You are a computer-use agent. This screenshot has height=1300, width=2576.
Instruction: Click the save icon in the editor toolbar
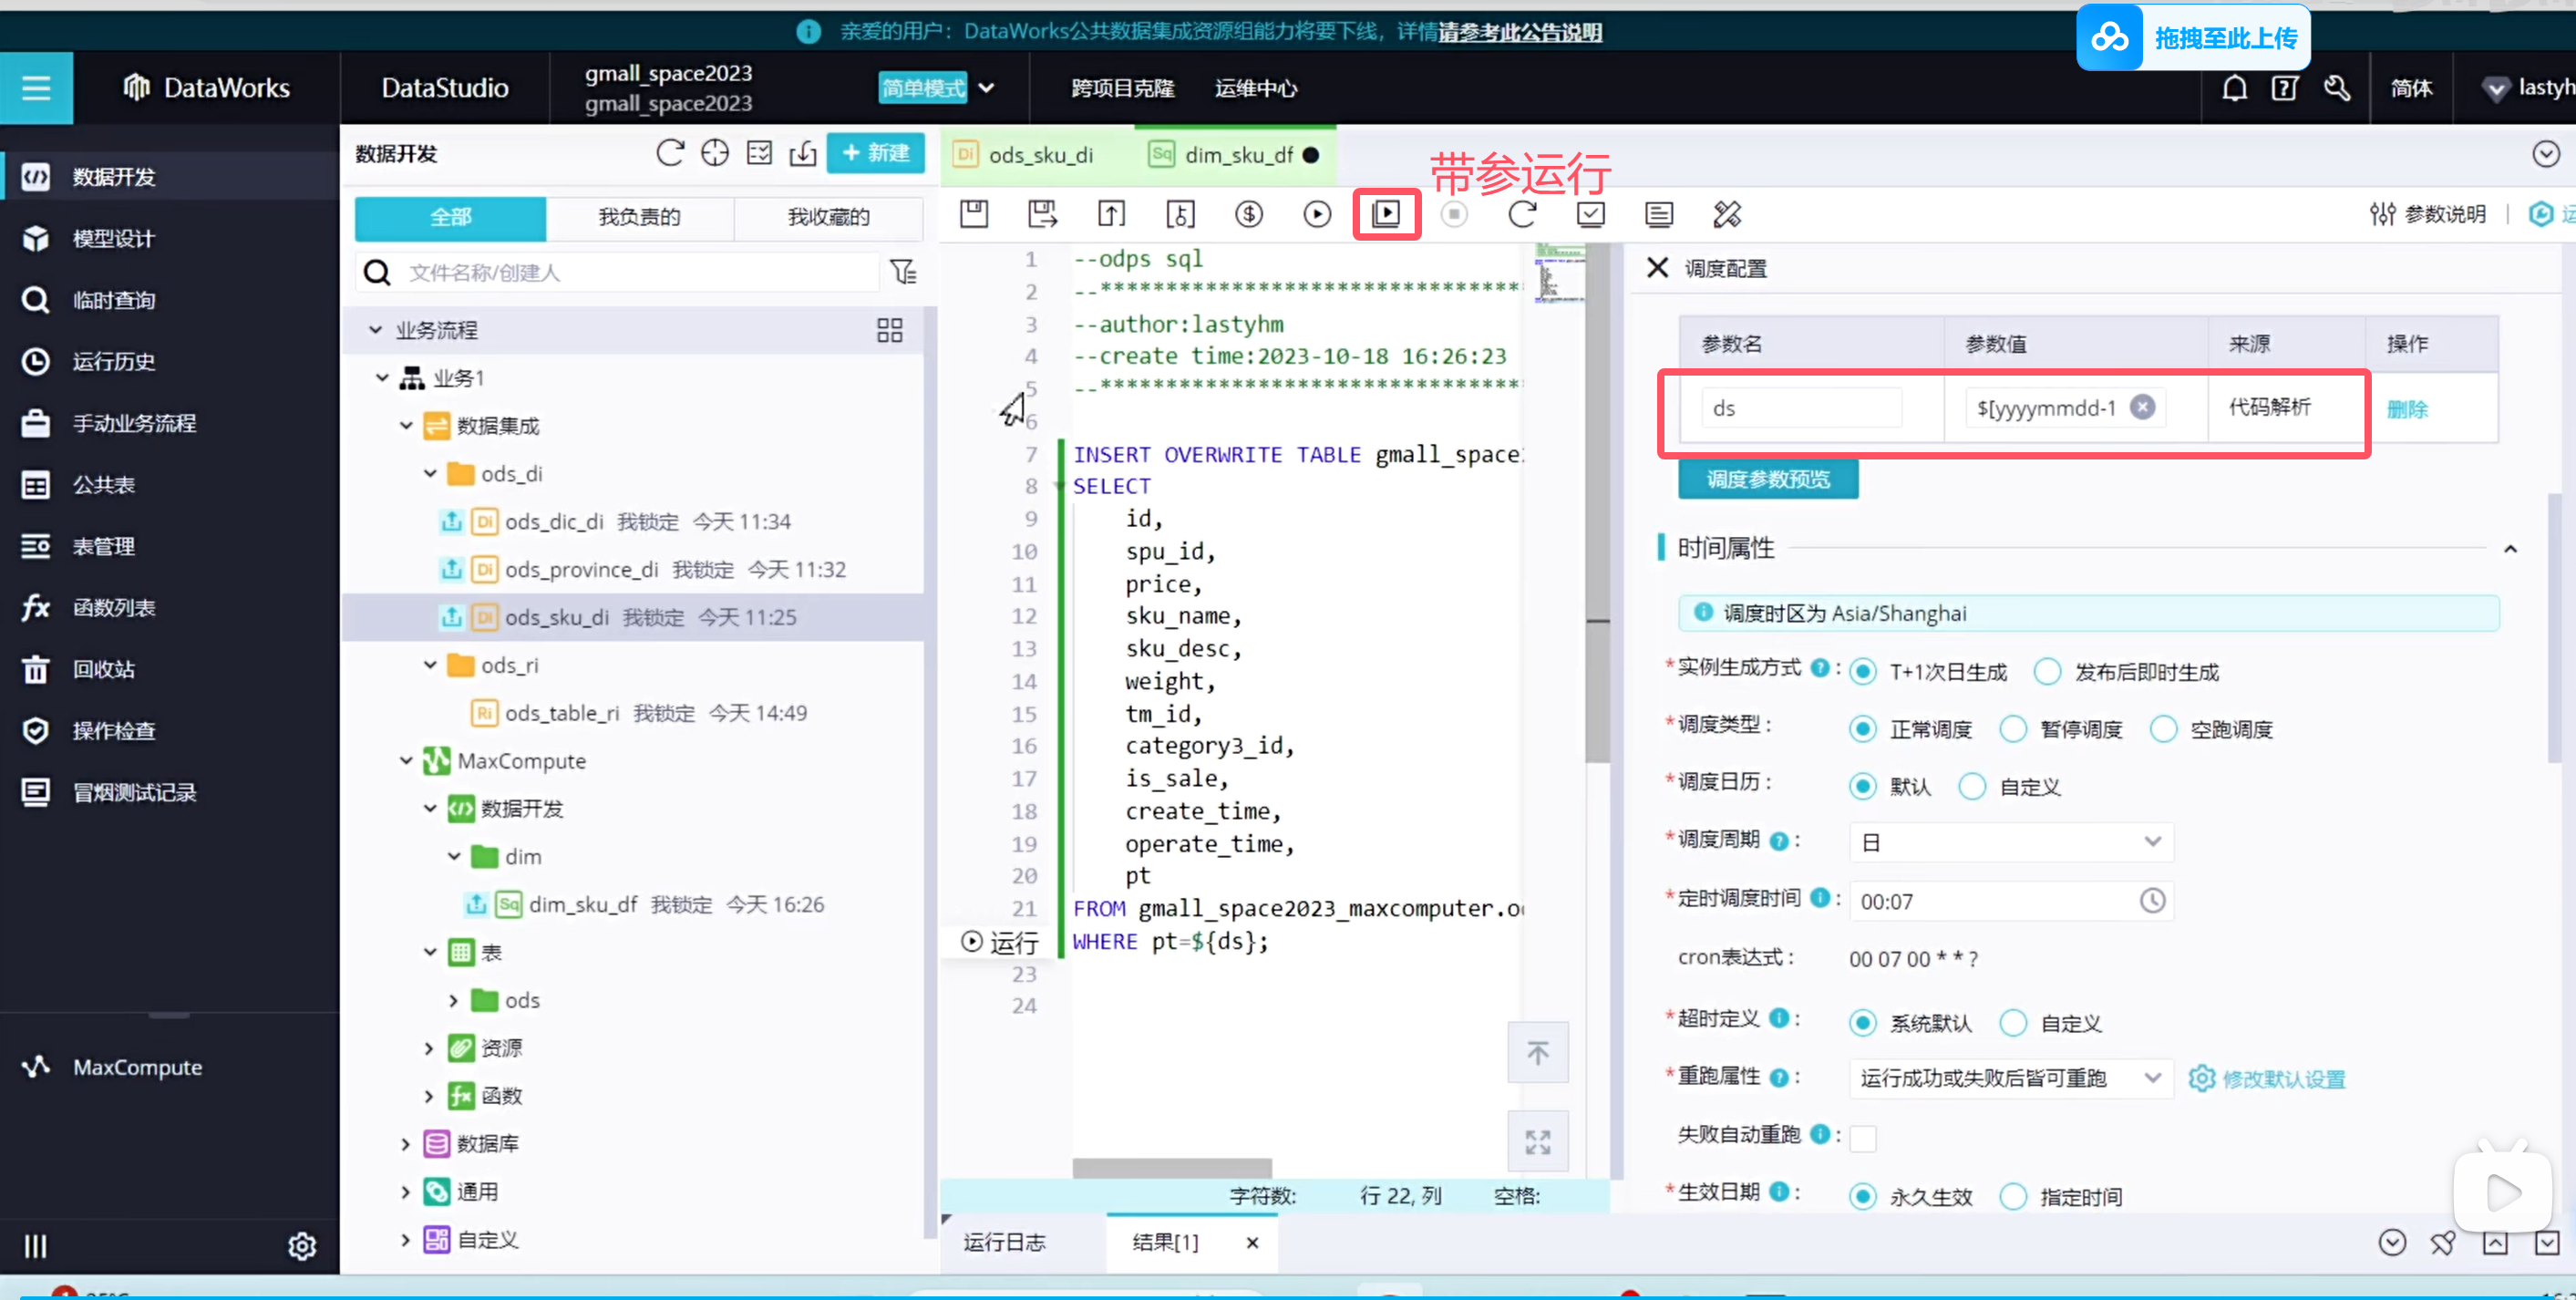tap(973, 214)
